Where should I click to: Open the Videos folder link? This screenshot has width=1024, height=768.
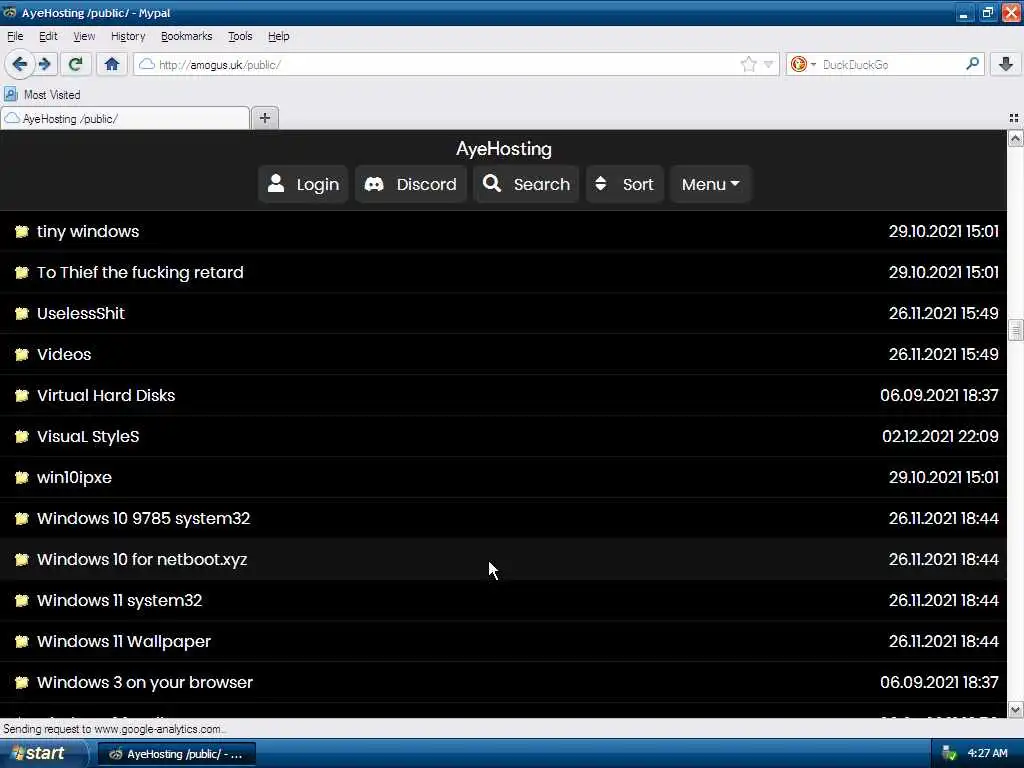coord(64,355)
